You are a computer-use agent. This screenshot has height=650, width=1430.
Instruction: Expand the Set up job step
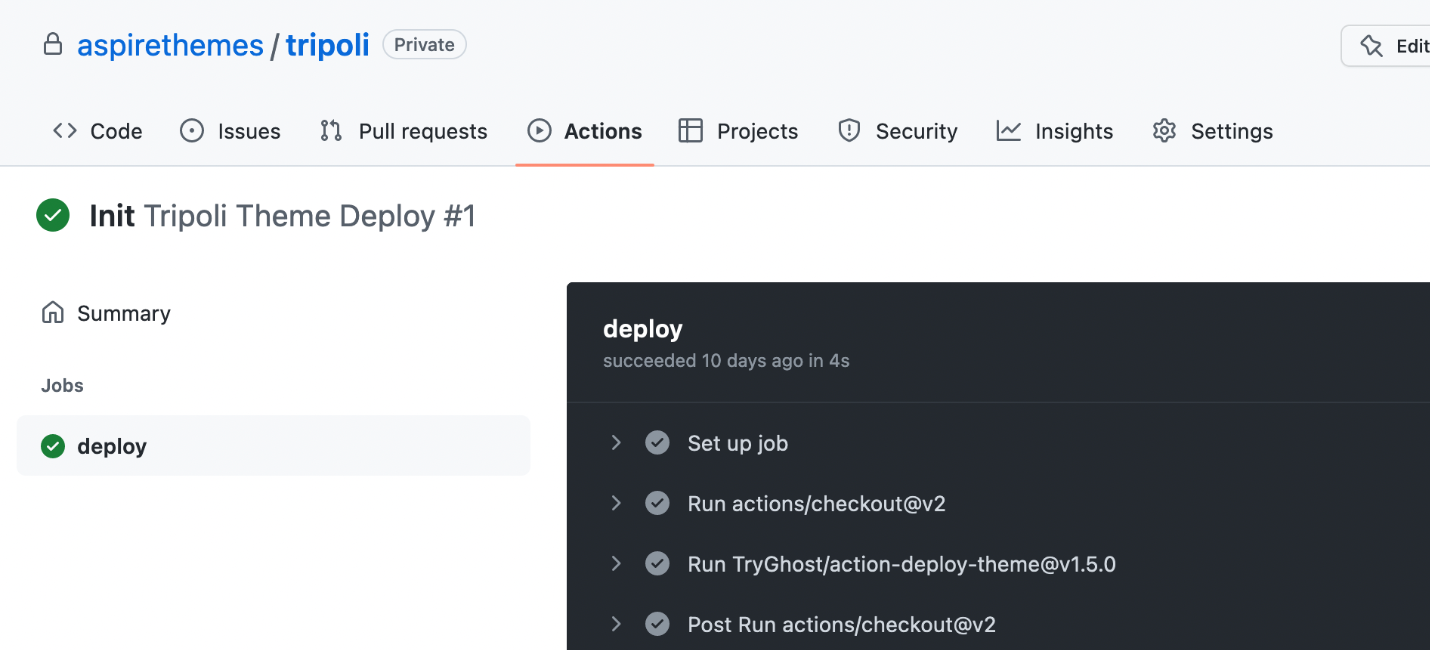(x=616, y=443)
